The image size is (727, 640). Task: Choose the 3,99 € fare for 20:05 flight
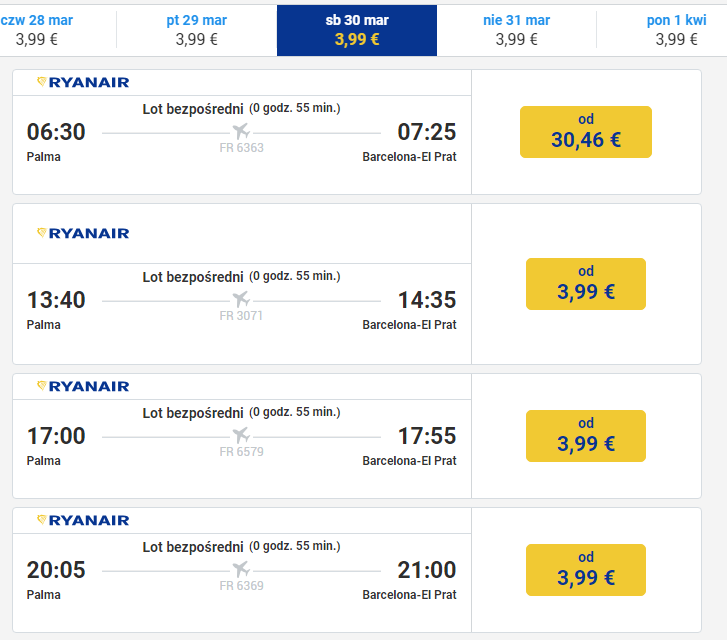(x=586, y=570)
